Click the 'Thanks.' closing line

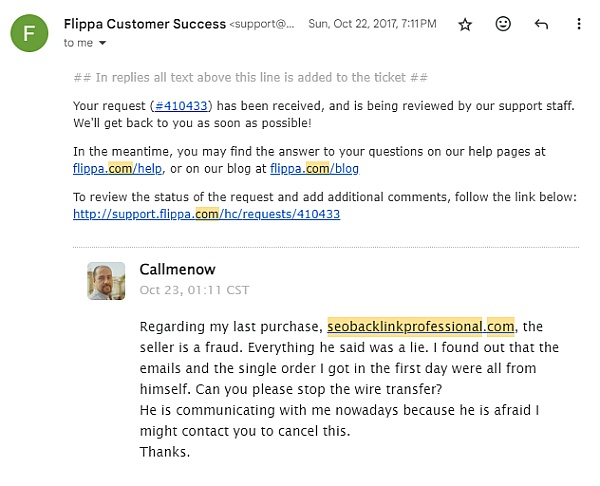pos(165,452)
